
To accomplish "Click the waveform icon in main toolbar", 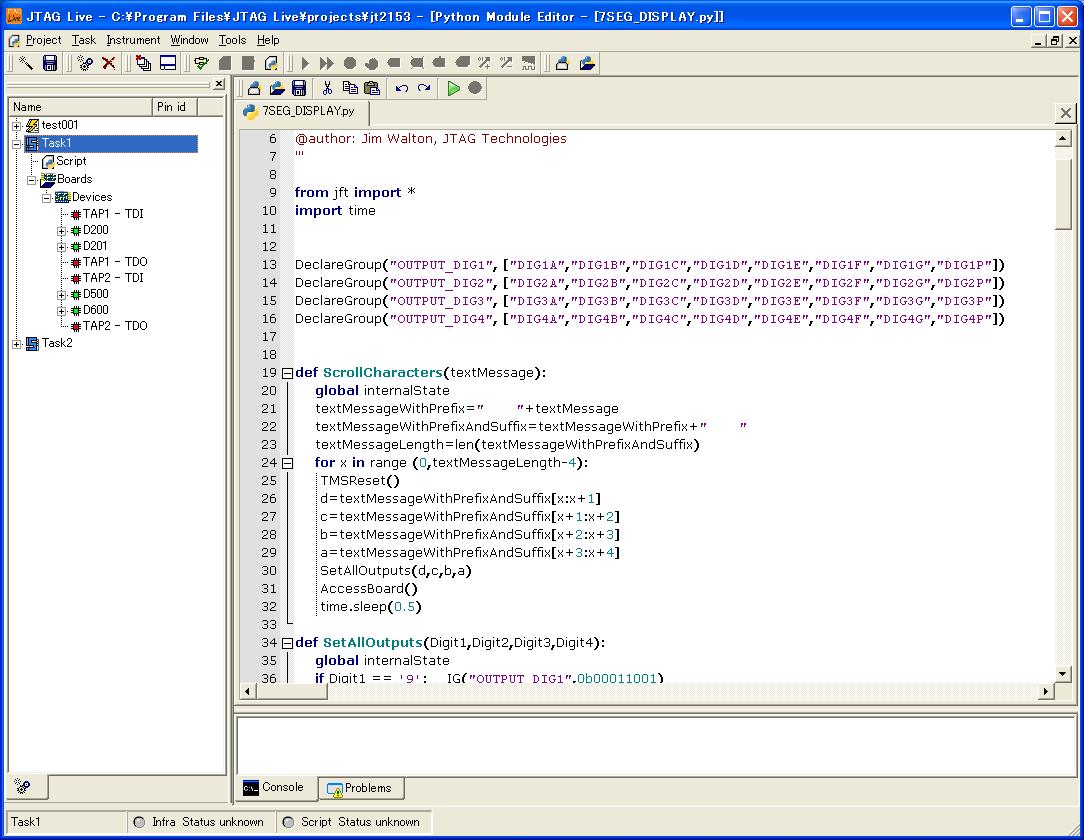I will click(528, 64).
